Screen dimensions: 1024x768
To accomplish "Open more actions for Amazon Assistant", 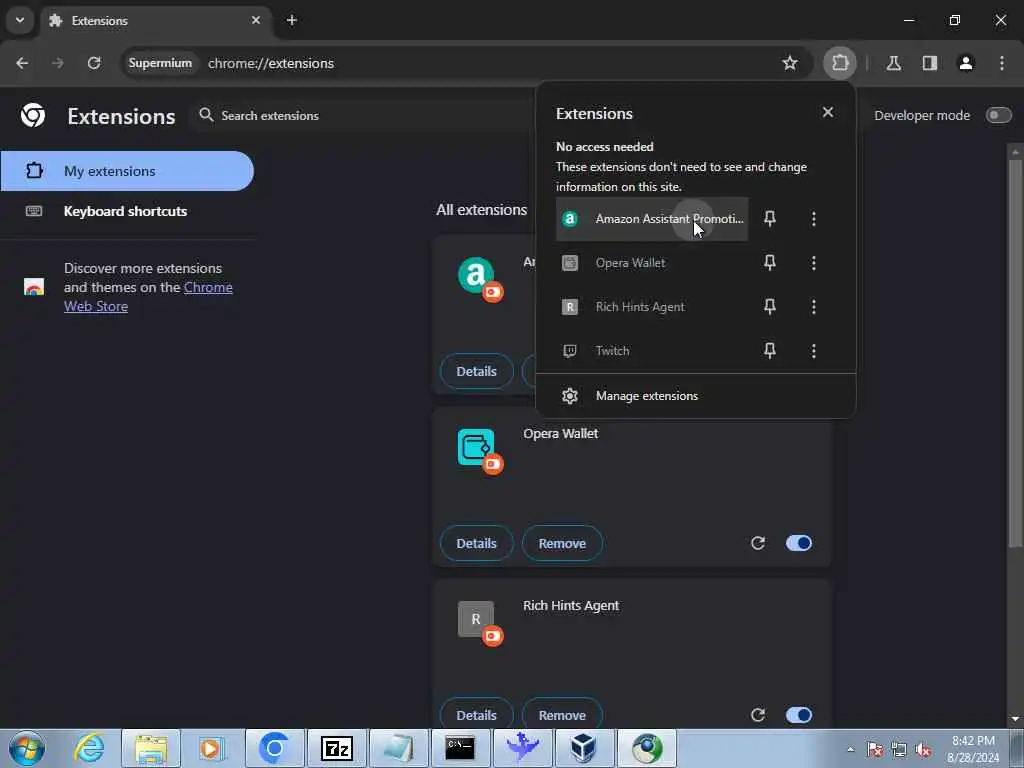I will pos(814,219).
